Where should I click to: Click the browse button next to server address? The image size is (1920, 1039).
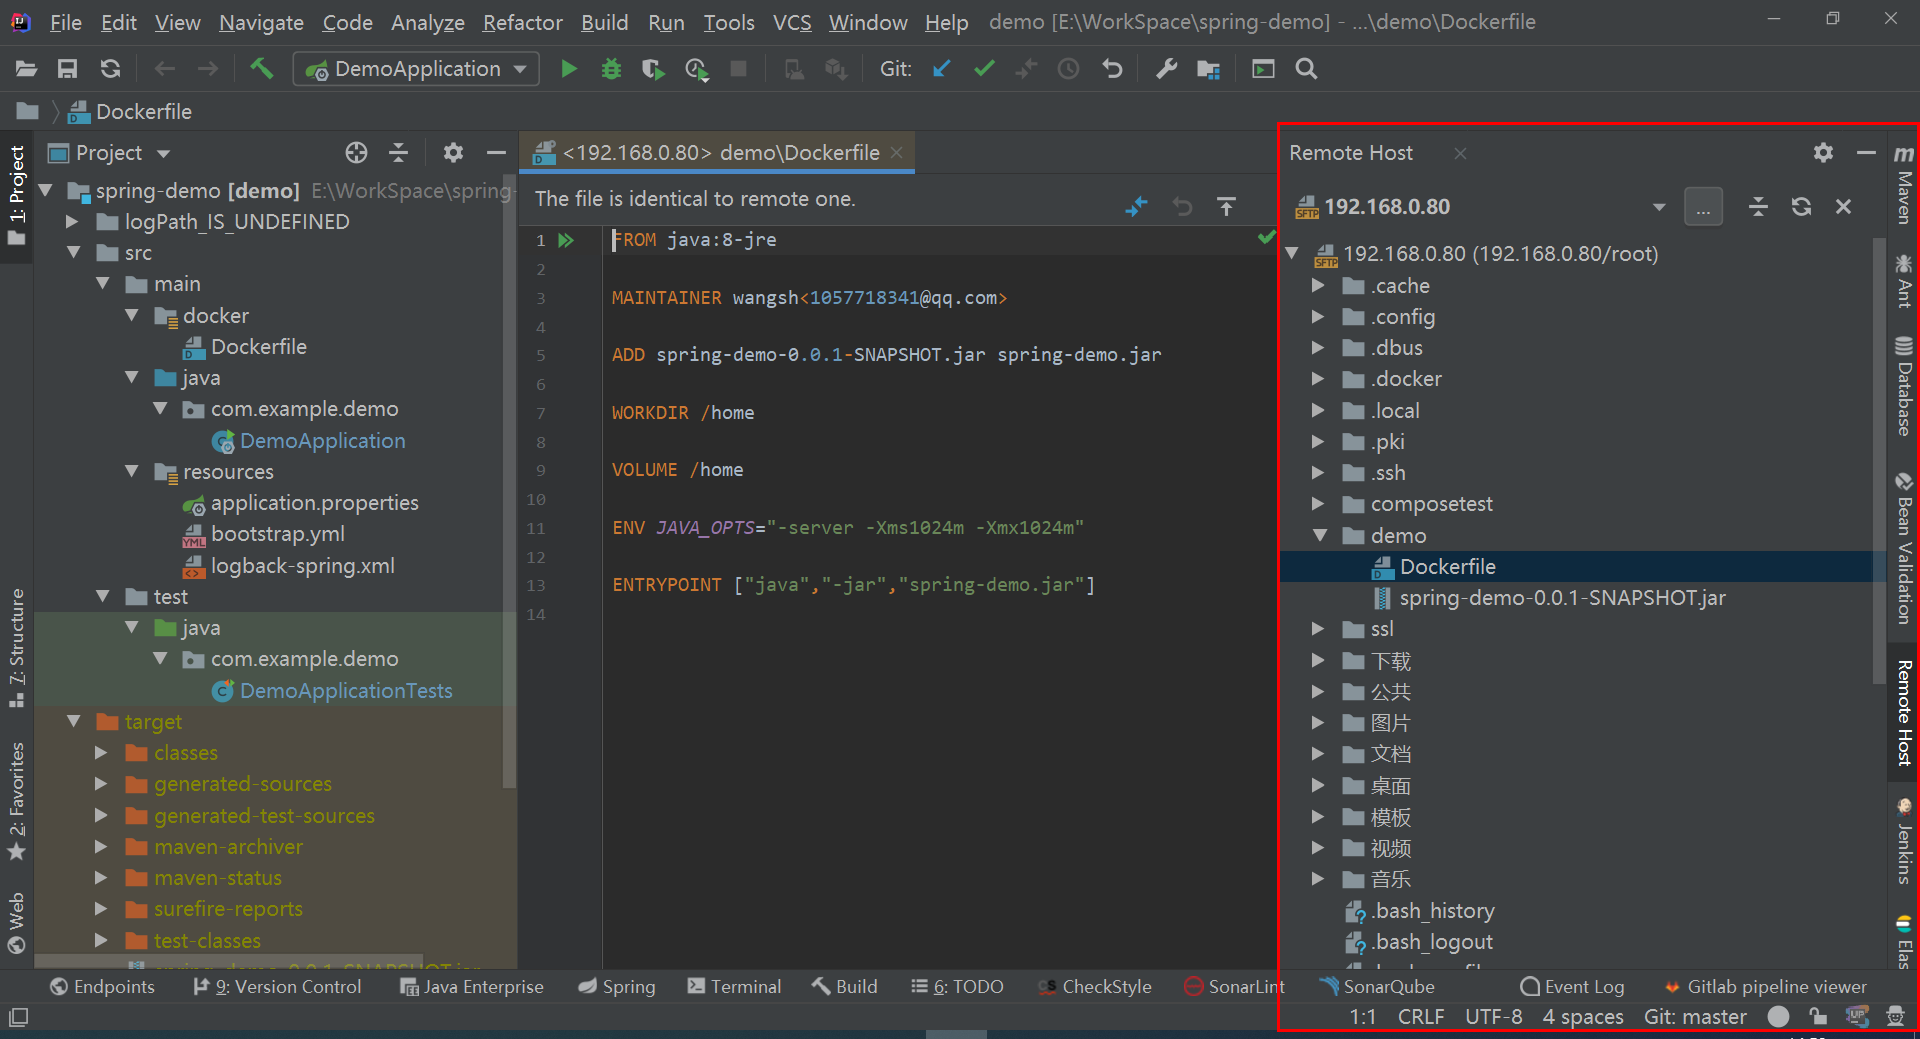tap(1704, 206)
